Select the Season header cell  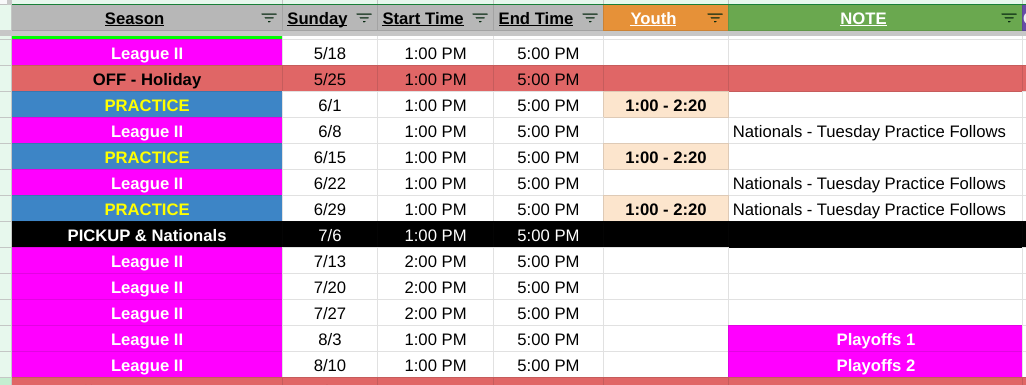click(147, 18)
